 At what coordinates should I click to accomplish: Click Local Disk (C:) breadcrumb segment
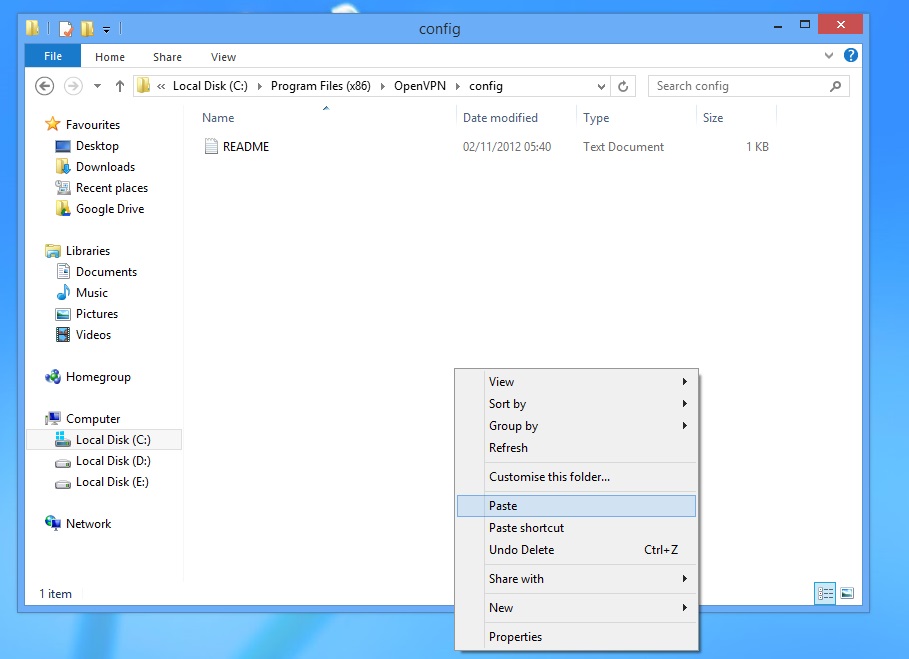coord(210,86)
